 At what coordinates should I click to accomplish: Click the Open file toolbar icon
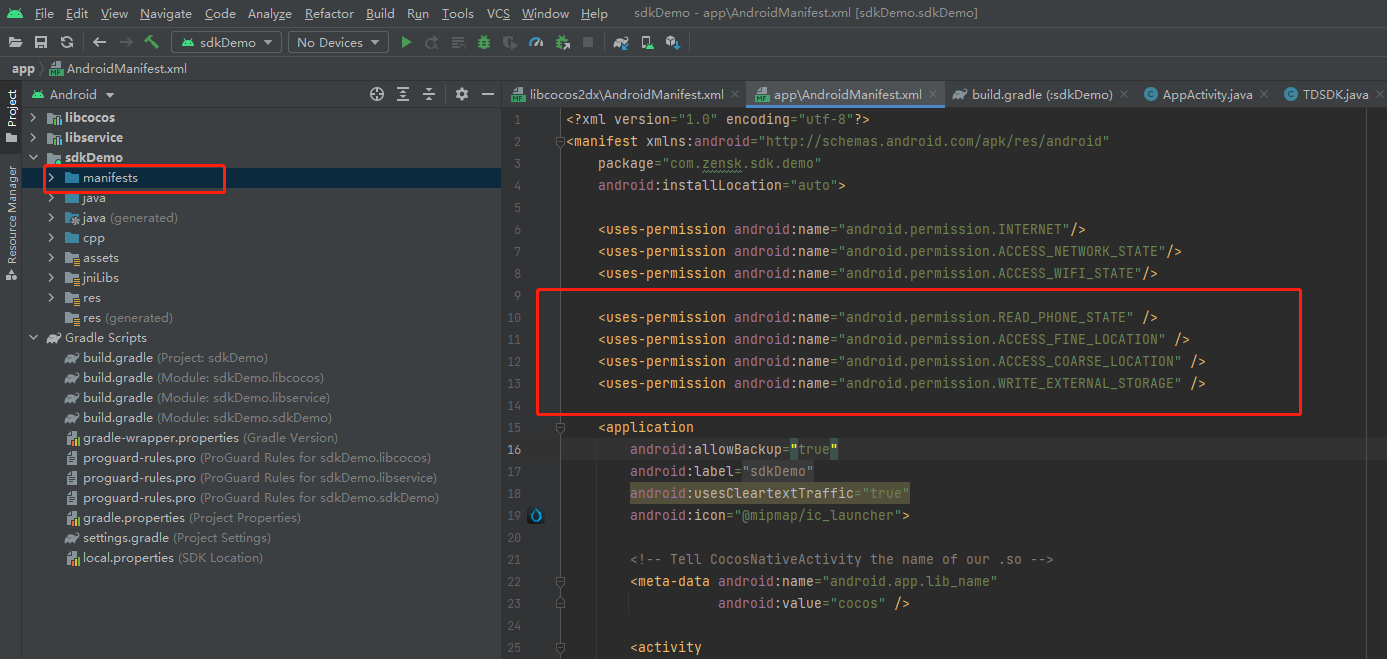tap(15, 42)
